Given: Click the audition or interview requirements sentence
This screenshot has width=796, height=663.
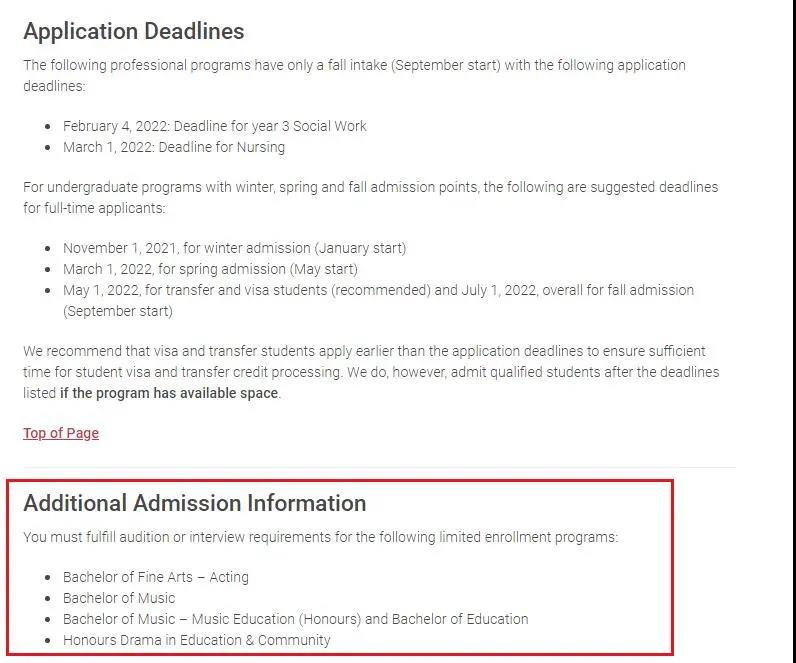Looking at the screenshot, I should pos(320,537).
